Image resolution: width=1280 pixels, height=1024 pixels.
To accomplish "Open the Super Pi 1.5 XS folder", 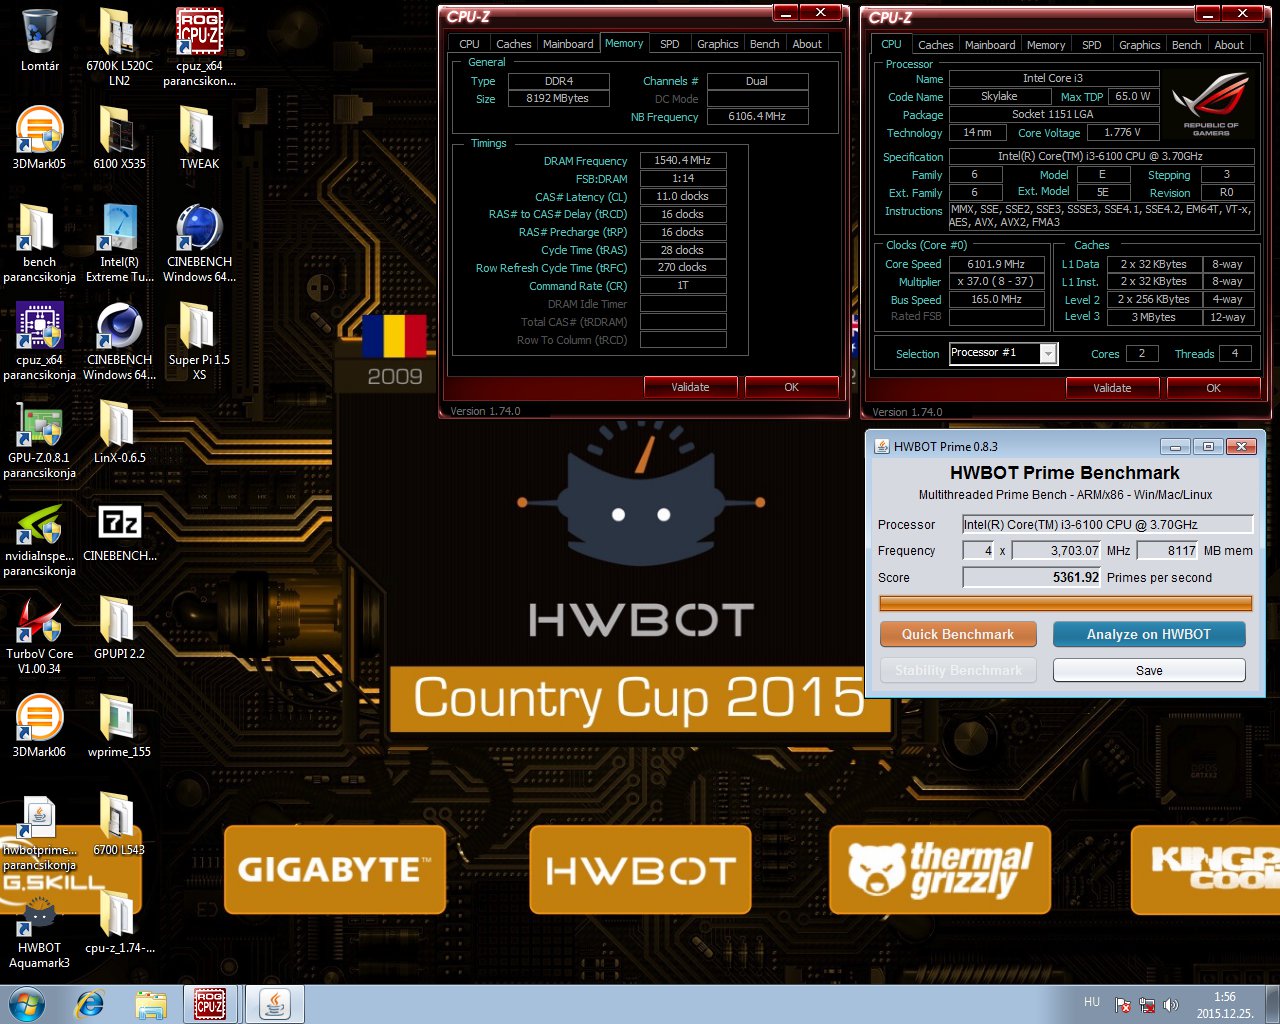I will [x=199, y=341].
